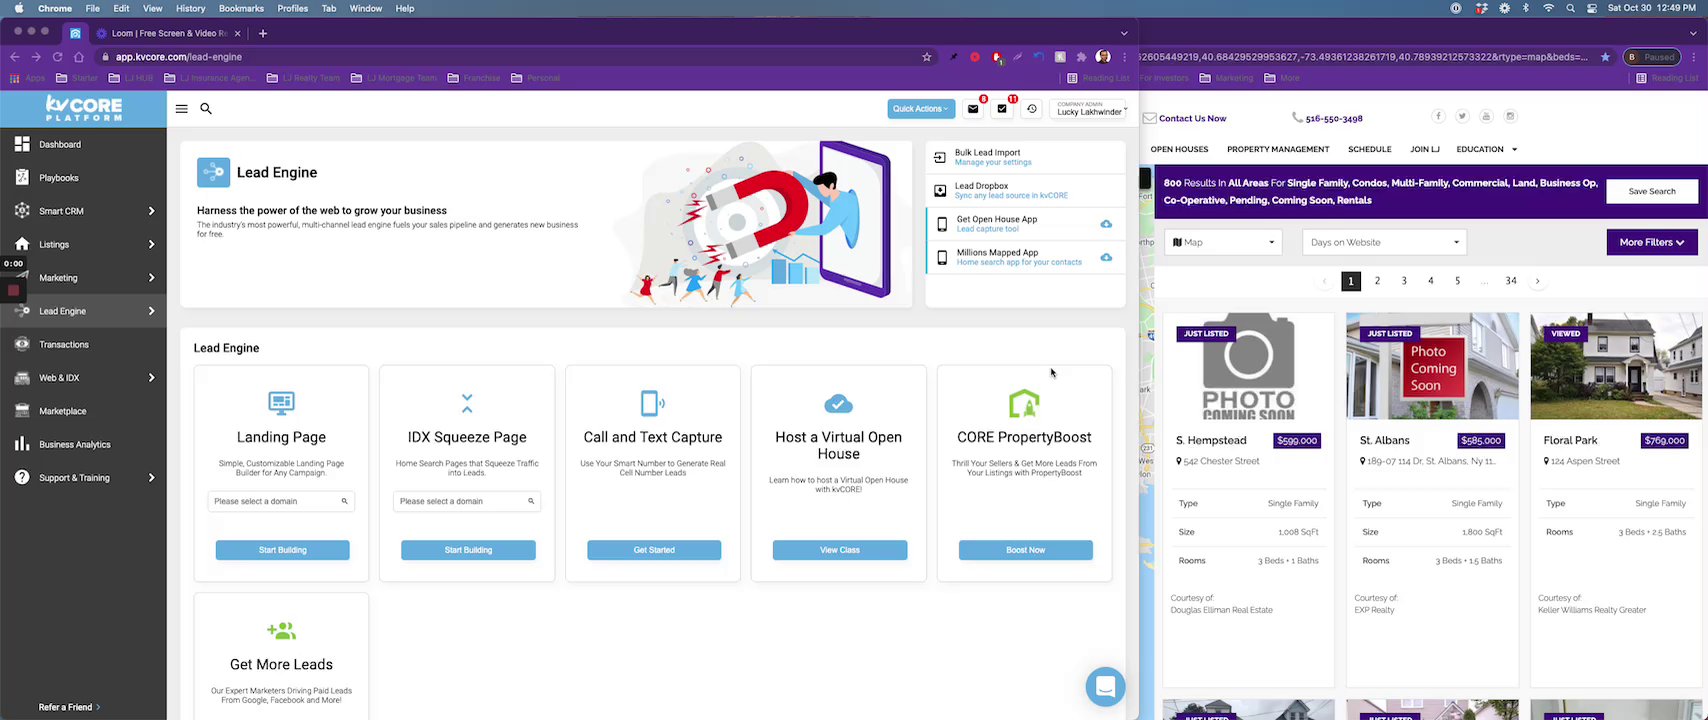Click the Instagram icon on the realty site
This screenshot has width=1708, height=720.
[x=1511, y=116]
